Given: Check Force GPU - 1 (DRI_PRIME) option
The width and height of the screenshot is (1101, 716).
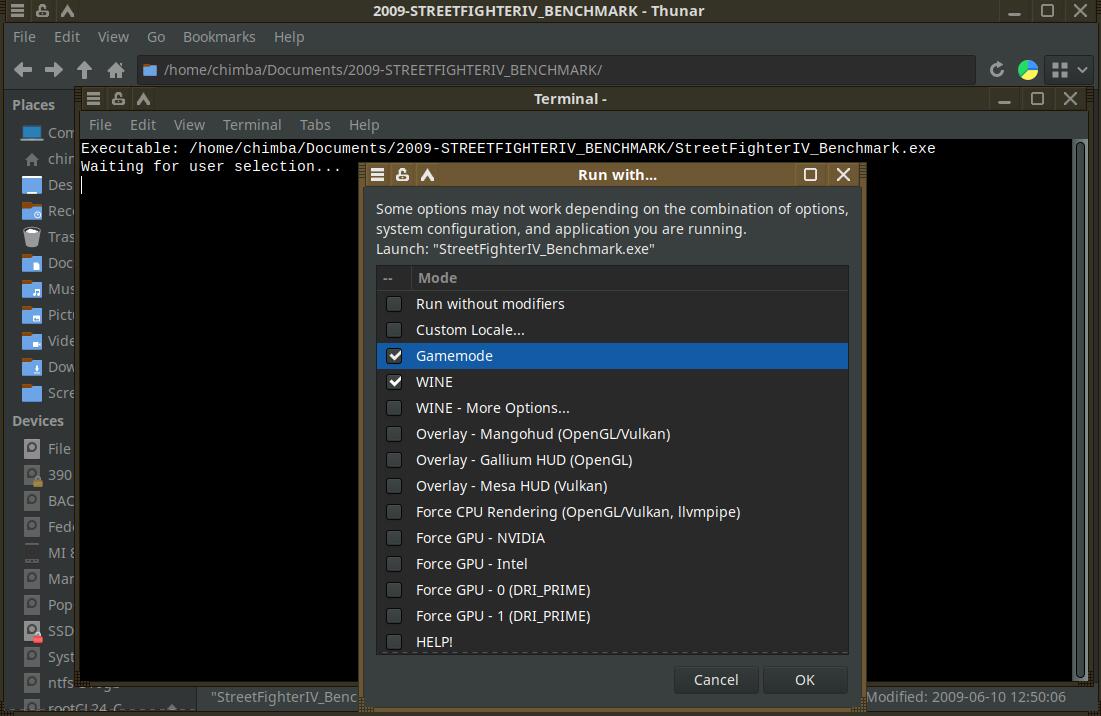Looking at the screenshot, I should pos(394,616).
